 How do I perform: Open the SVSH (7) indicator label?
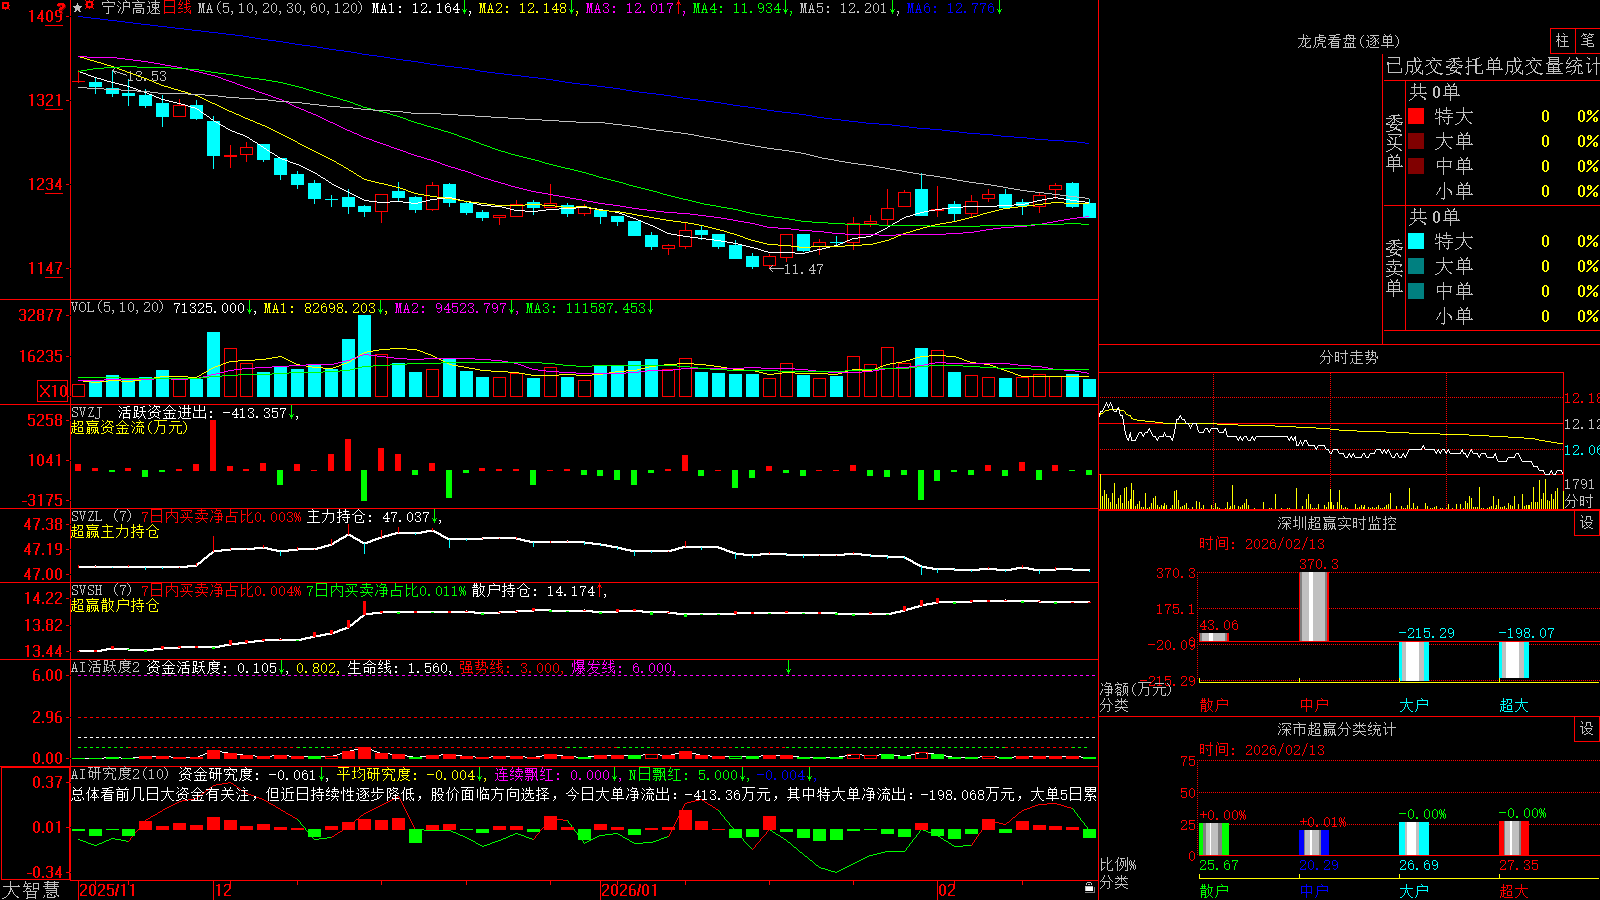pos(101,590)
